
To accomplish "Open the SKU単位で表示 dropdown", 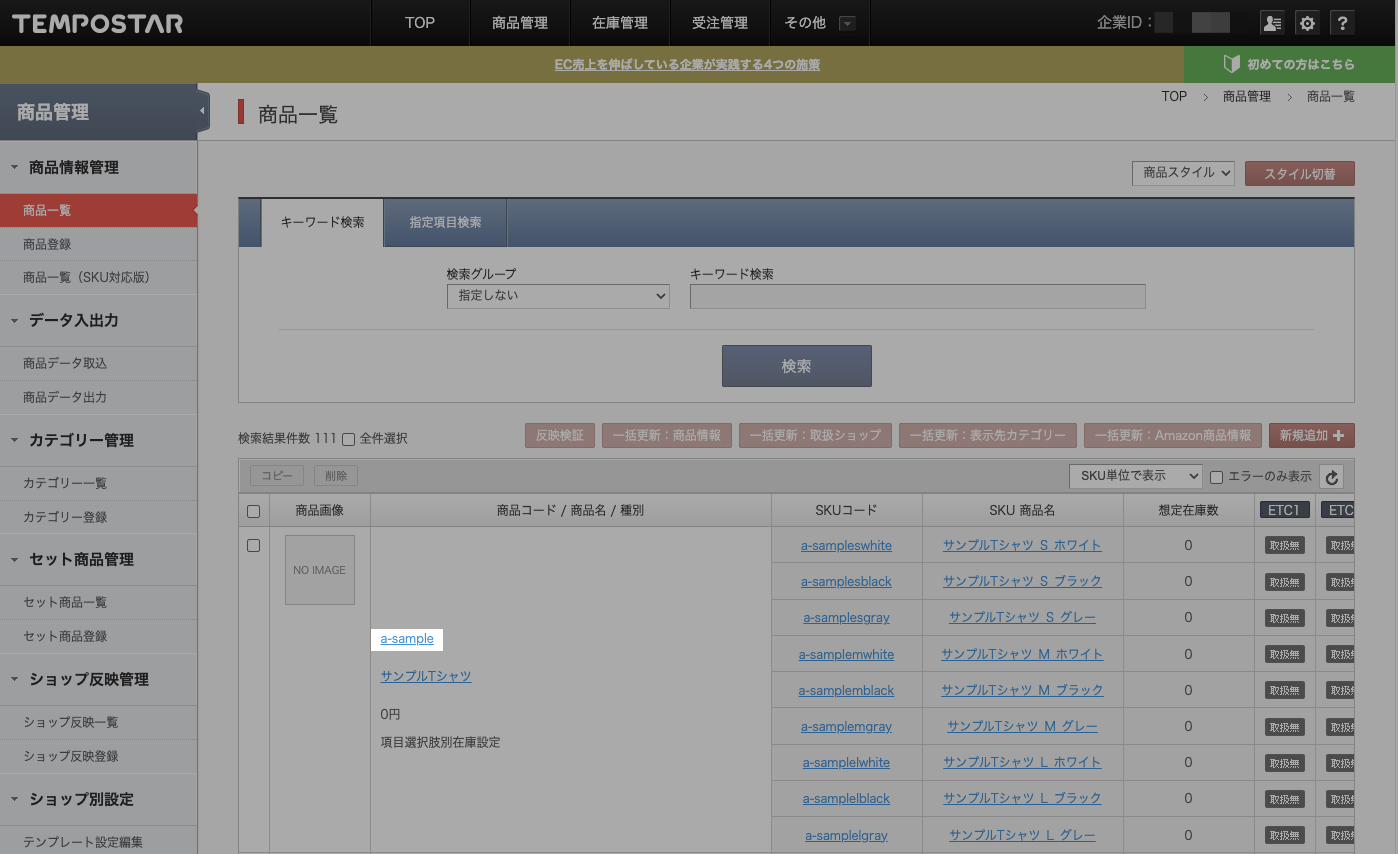I will point(1135,476).
